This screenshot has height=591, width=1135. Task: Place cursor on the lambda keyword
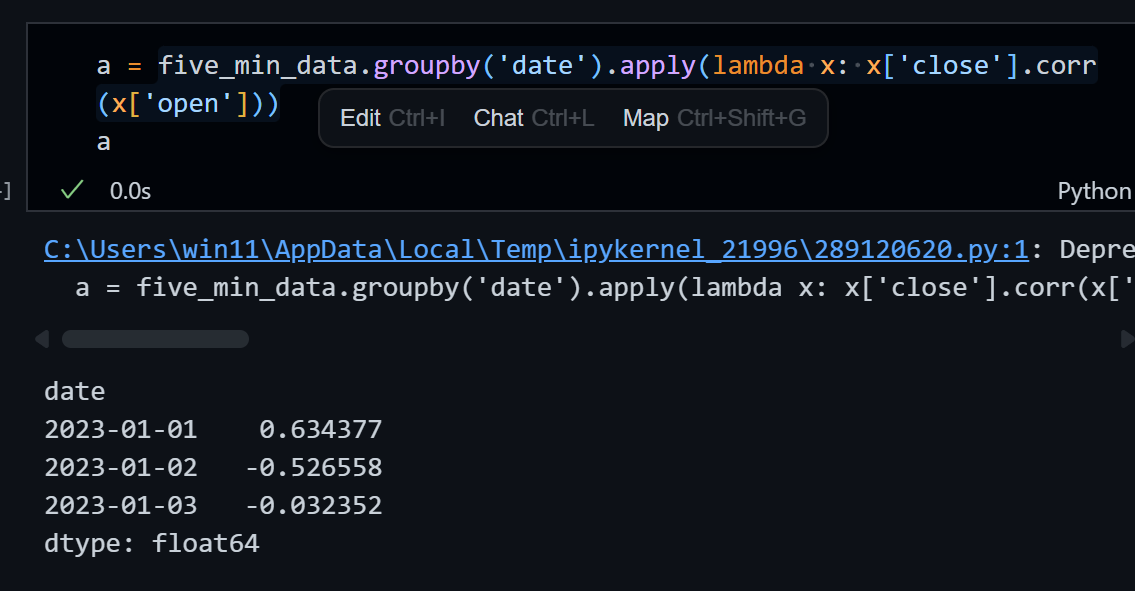click(x=758, y=66)
